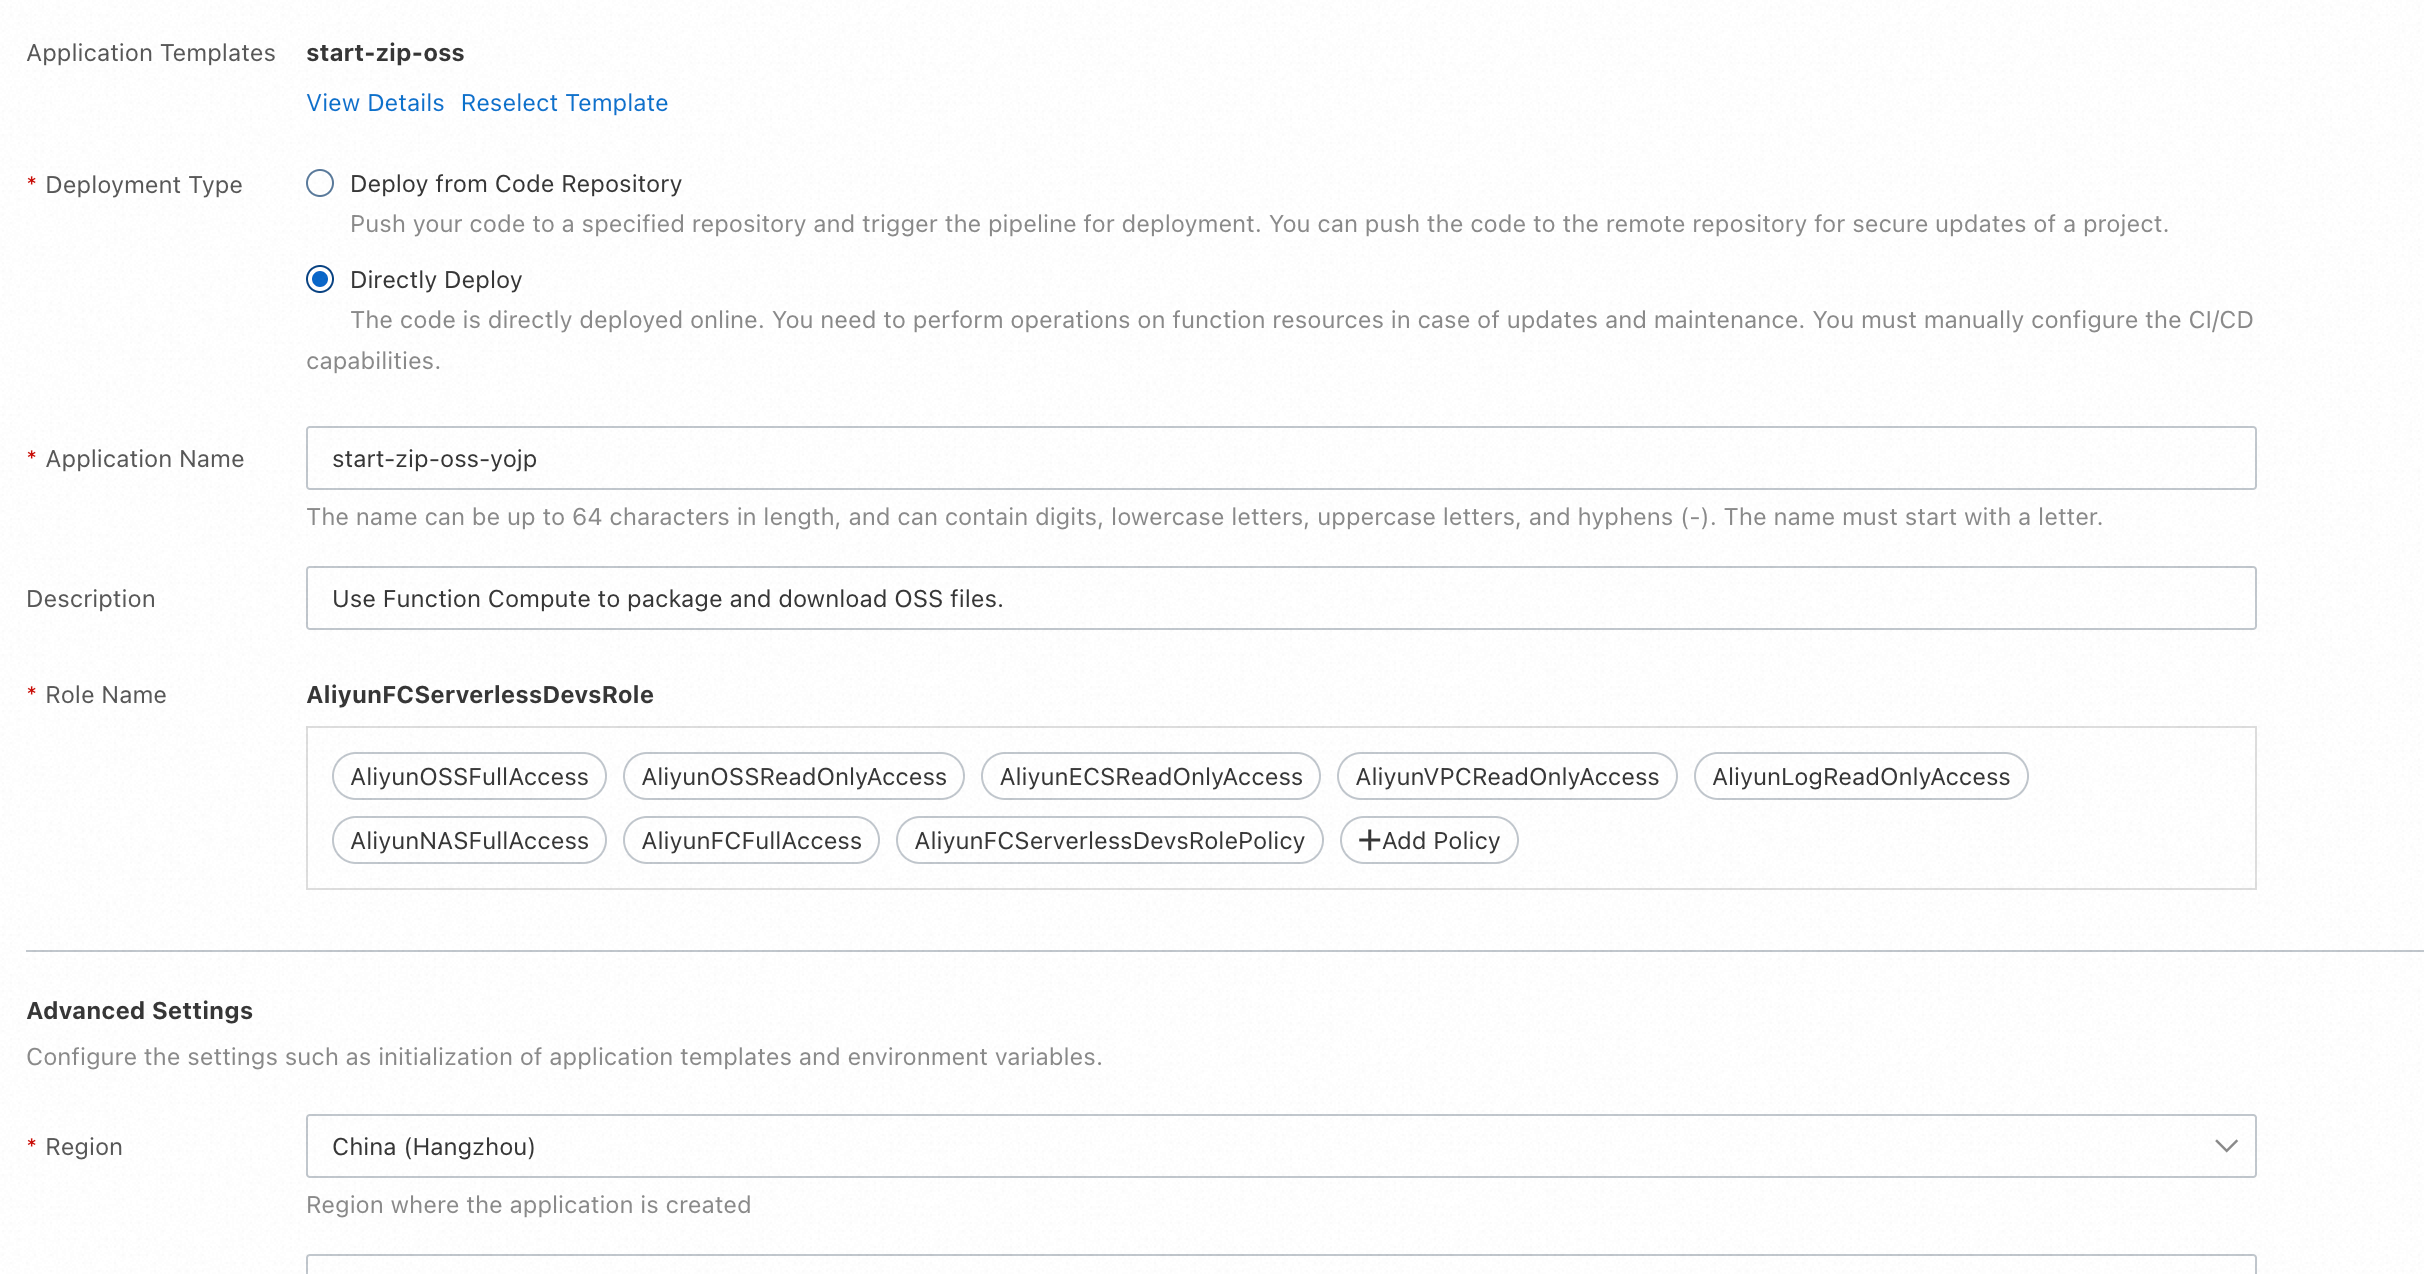Open the View Details link
2424x1274 pixels.
tap(375, 103)
